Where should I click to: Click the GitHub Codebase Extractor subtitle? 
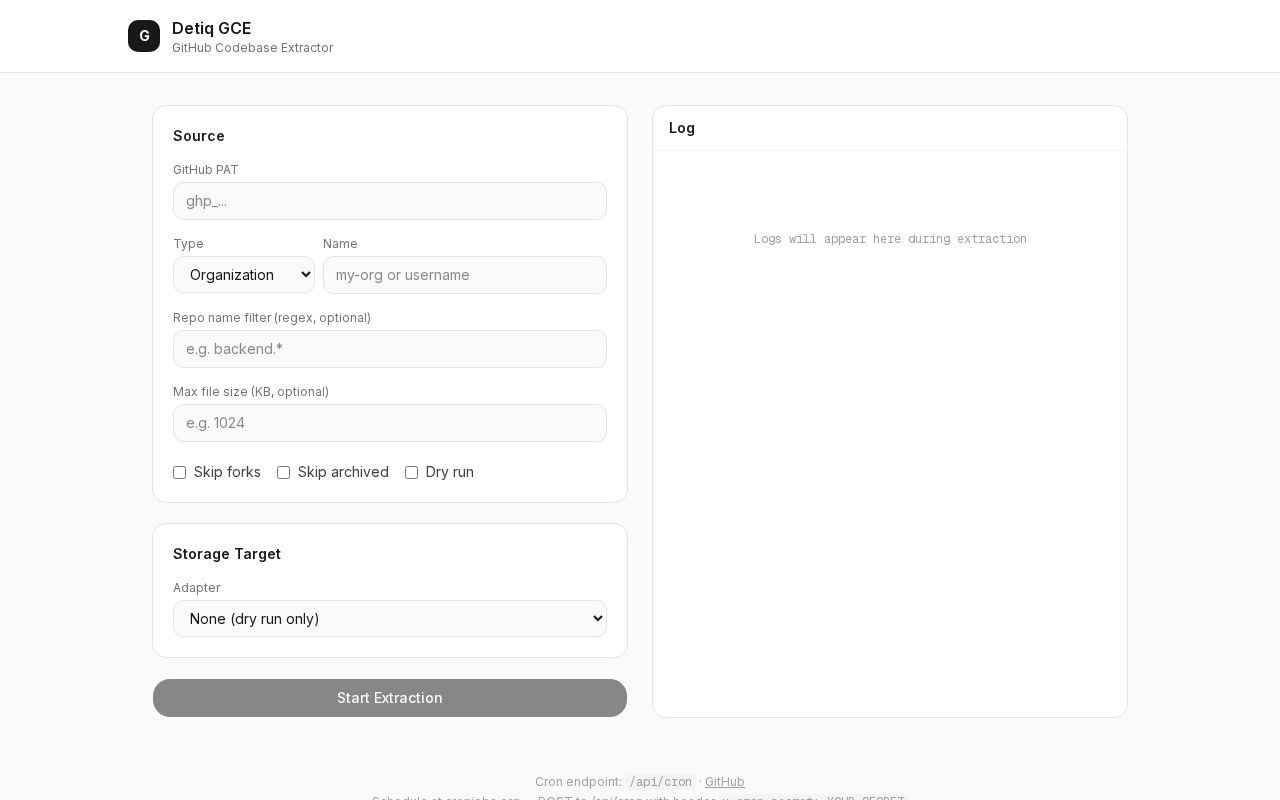coord(252,48)
